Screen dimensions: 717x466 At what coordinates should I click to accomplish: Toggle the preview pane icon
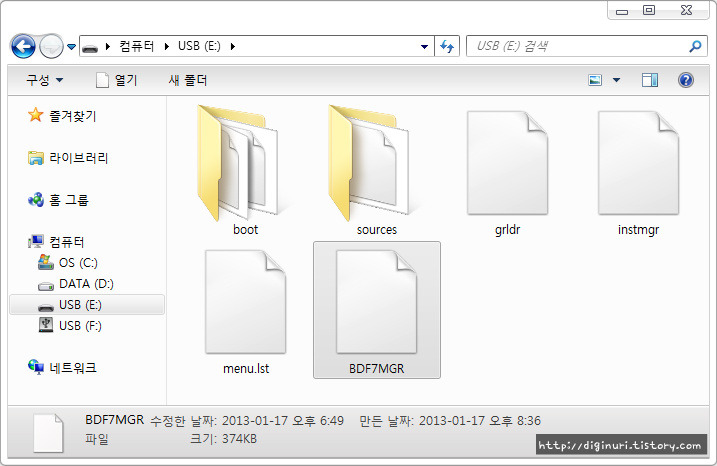pos(650,80)
